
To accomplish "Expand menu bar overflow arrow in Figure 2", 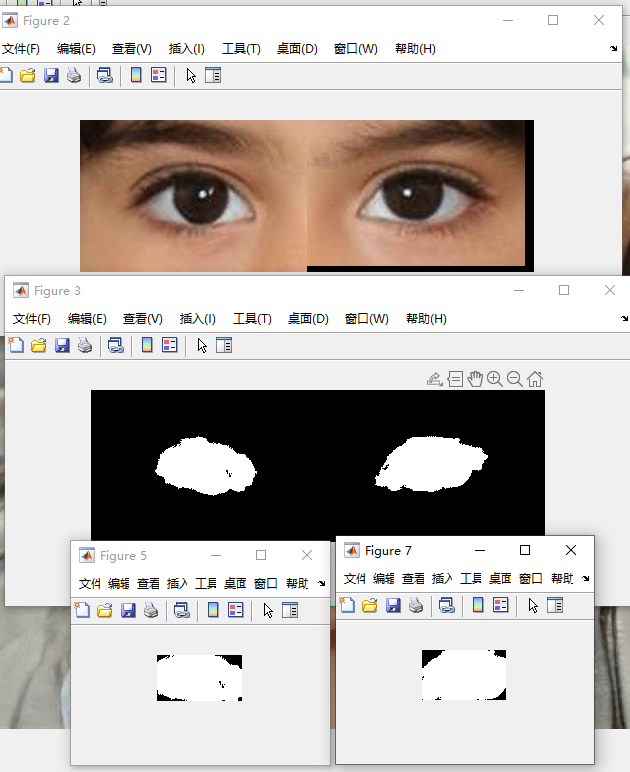I will click(613, 48).
